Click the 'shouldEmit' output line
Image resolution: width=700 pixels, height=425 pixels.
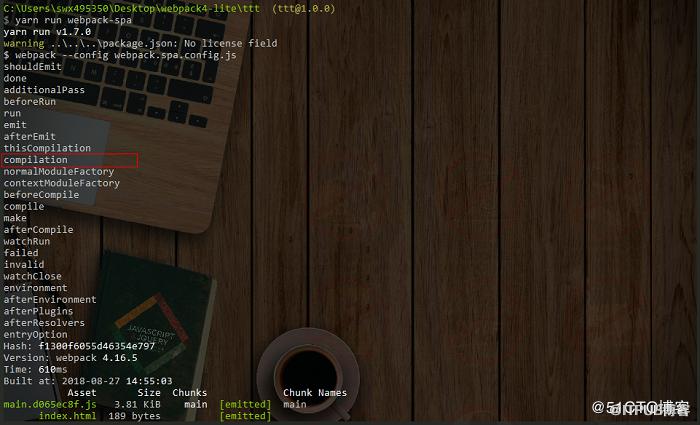pos(33,67)
